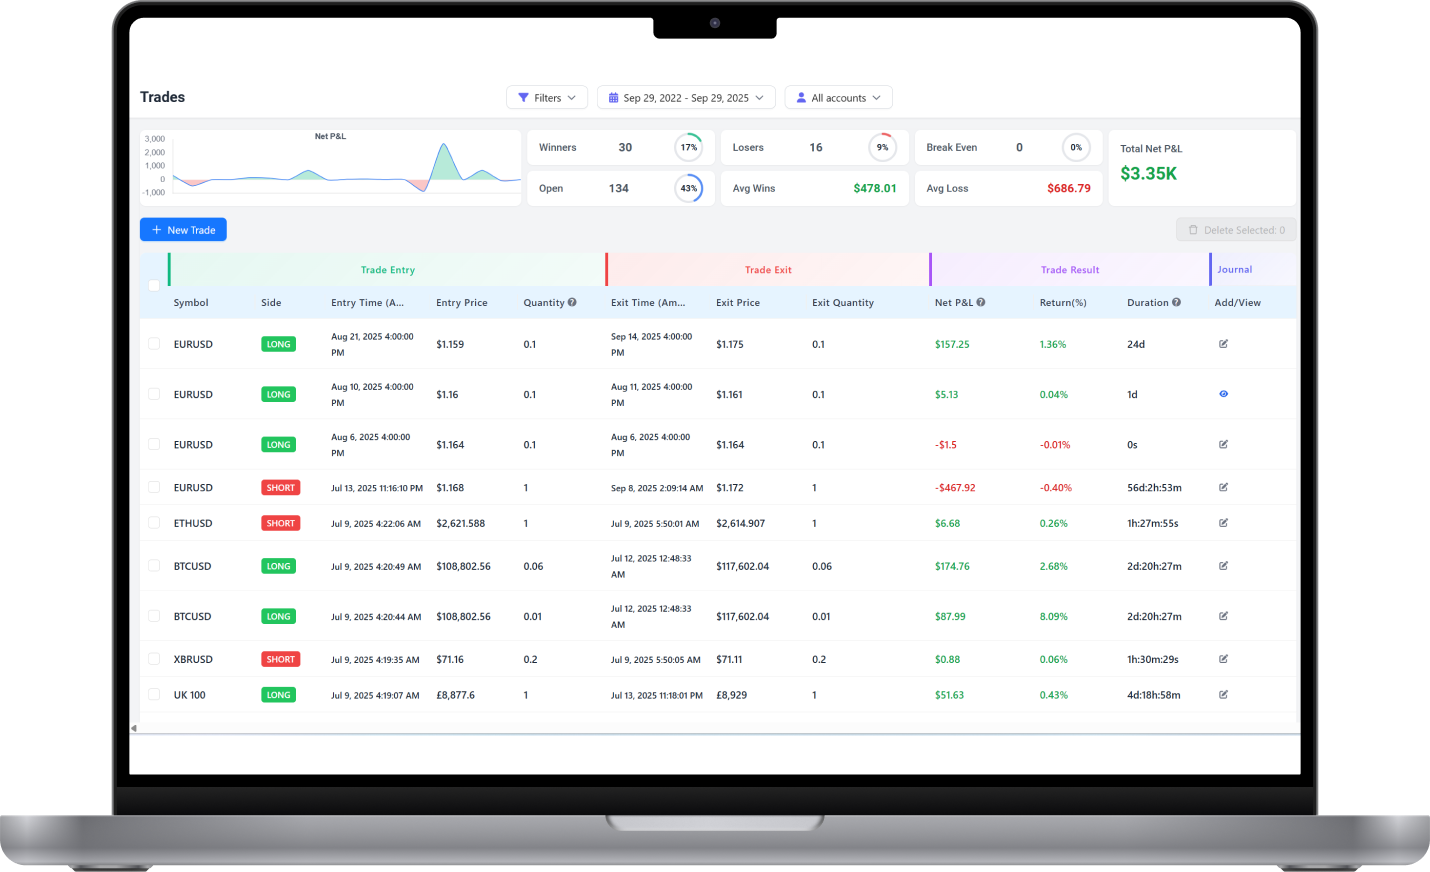The height and width of the screenshot is (872, 1430).
Task: Toggle the select-all trades checkbox
Action: tap(154, 285)
